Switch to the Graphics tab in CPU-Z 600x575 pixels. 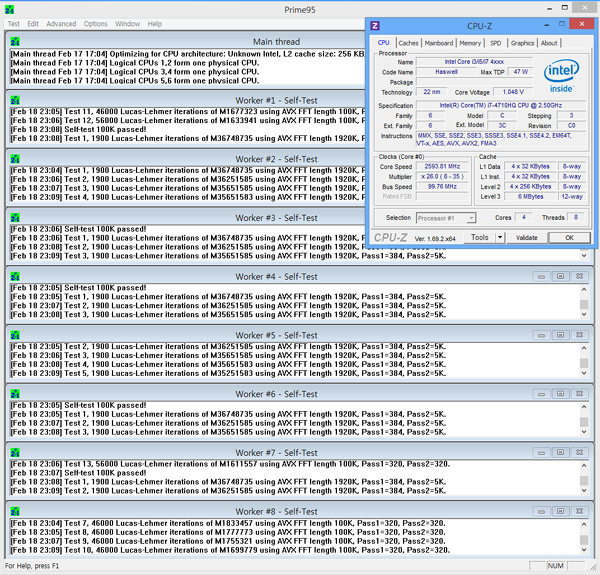click(522, 43)
